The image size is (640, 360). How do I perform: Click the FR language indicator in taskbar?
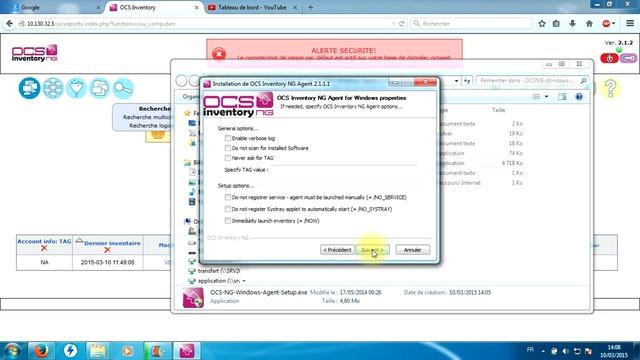point(530,349)
